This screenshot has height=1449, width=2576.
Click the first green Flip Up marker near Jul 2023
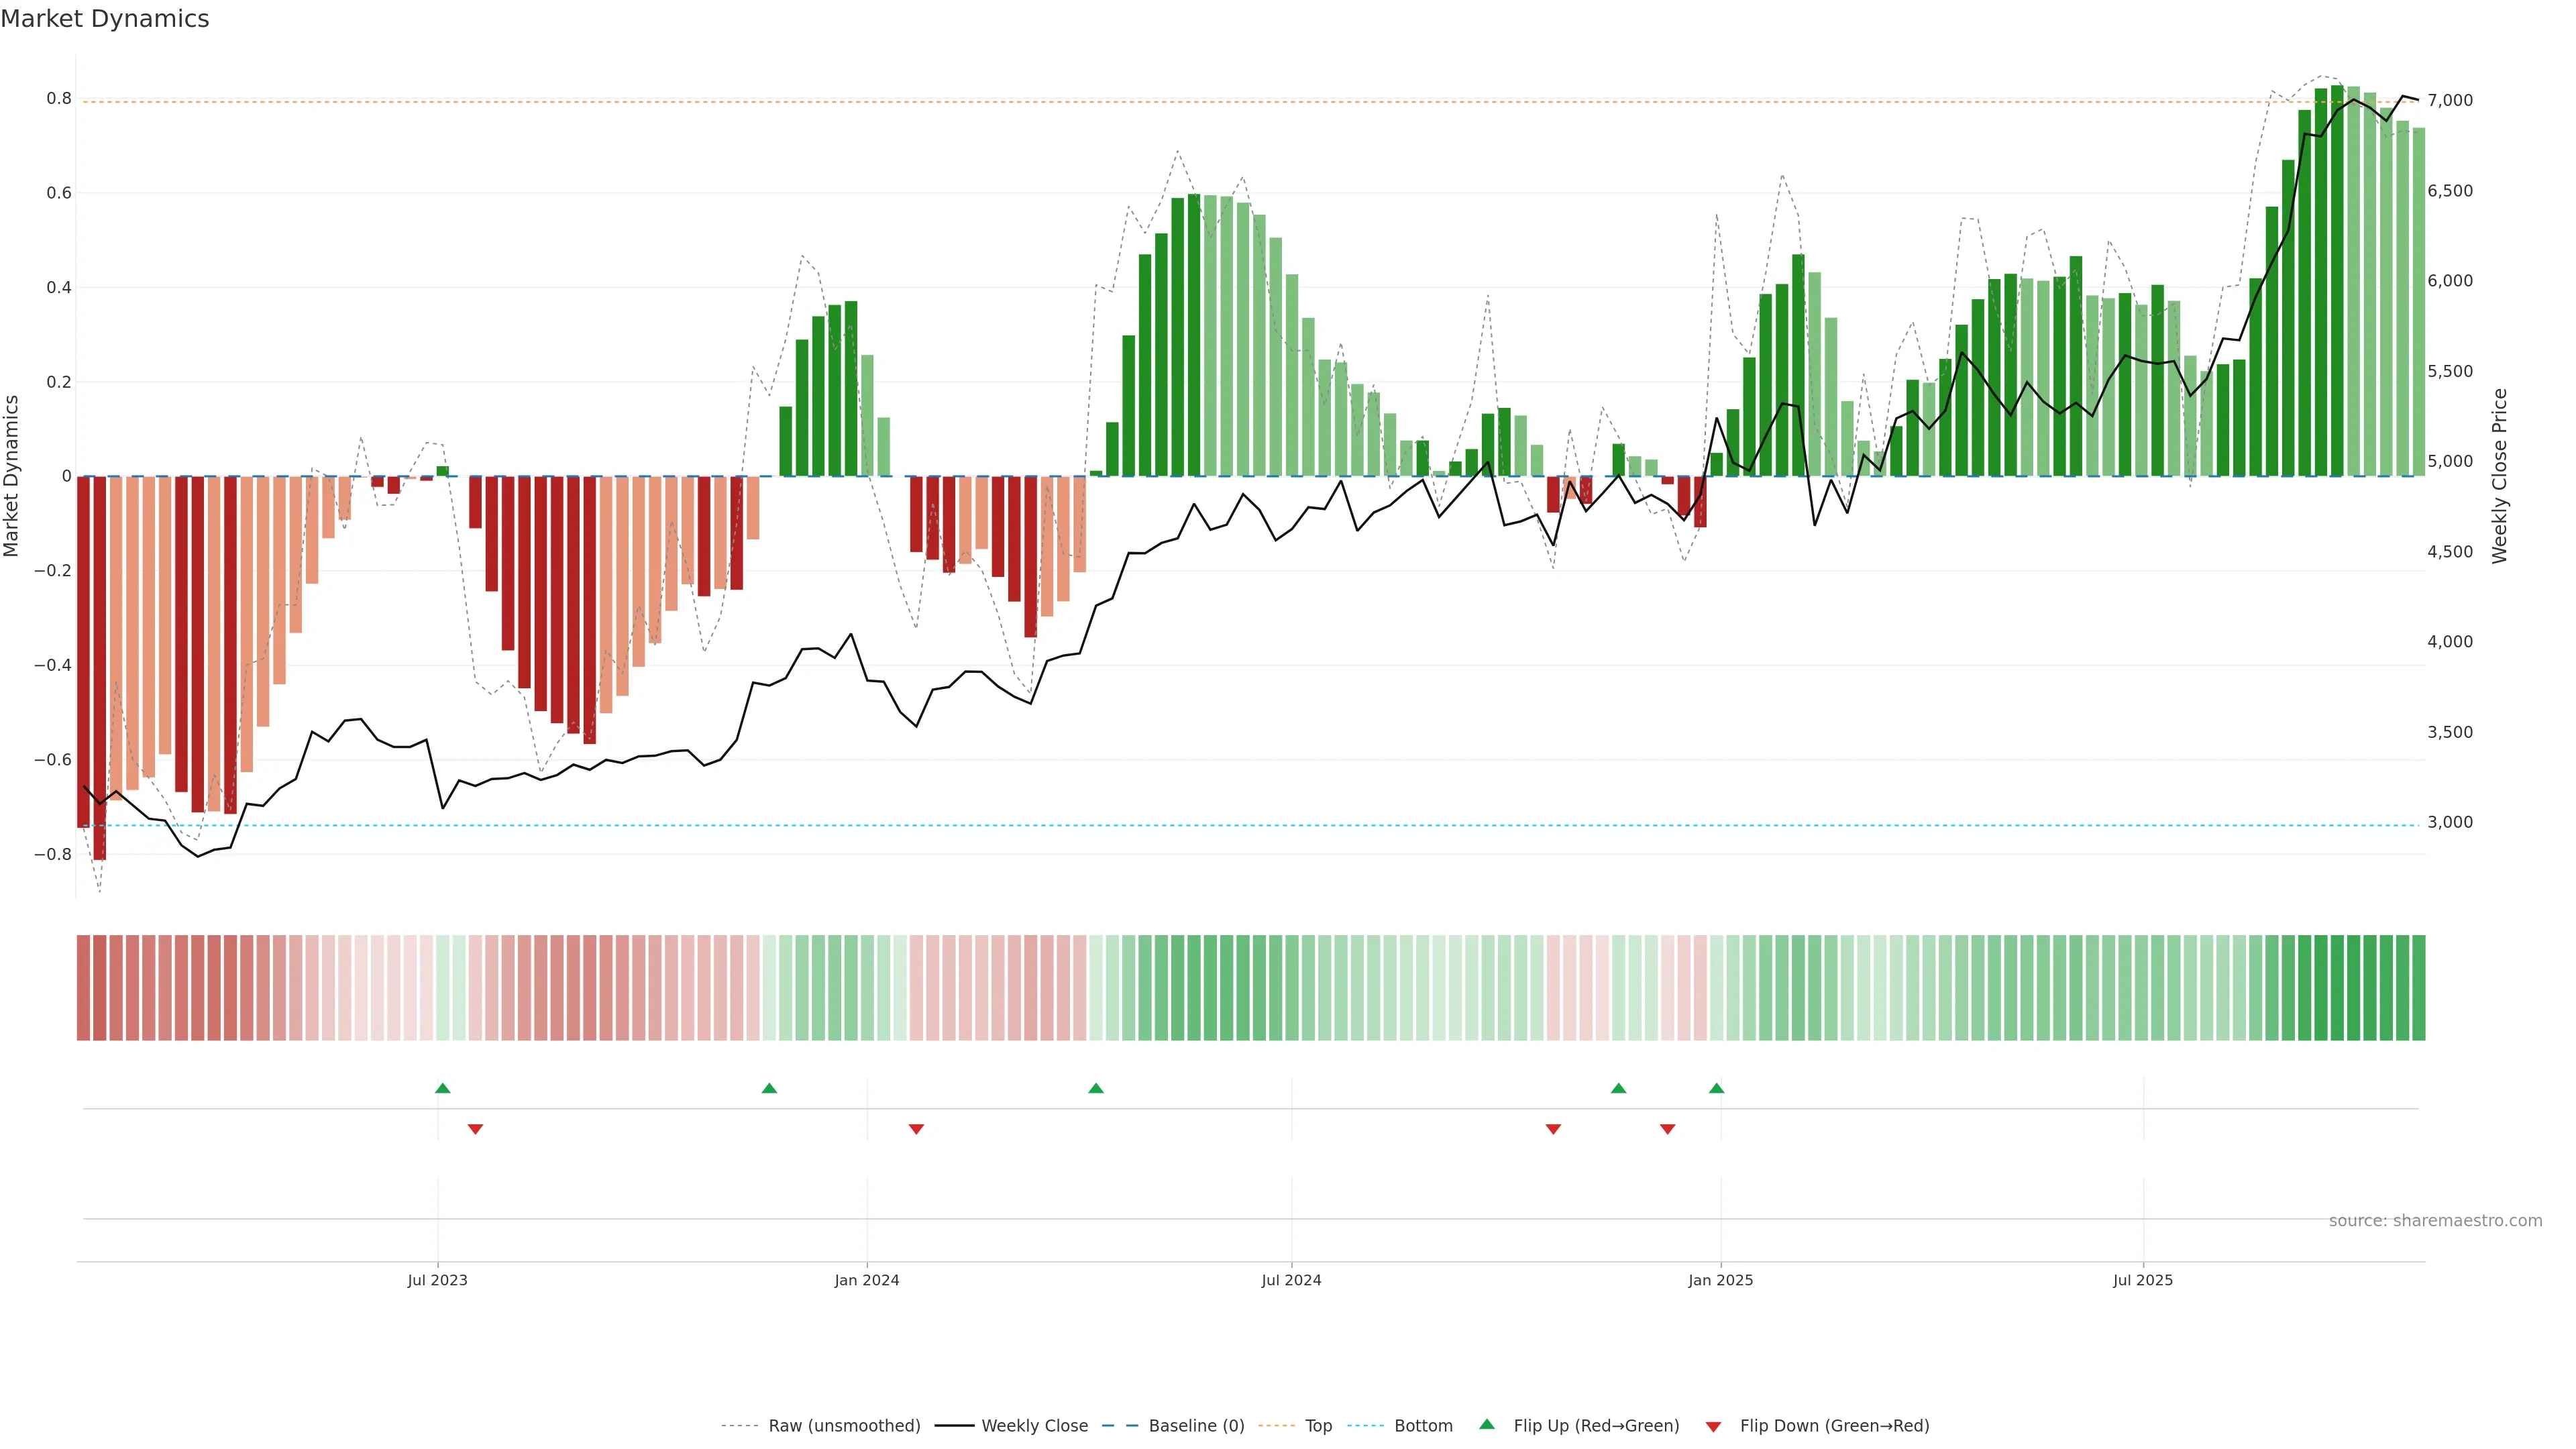(443, 1088)
